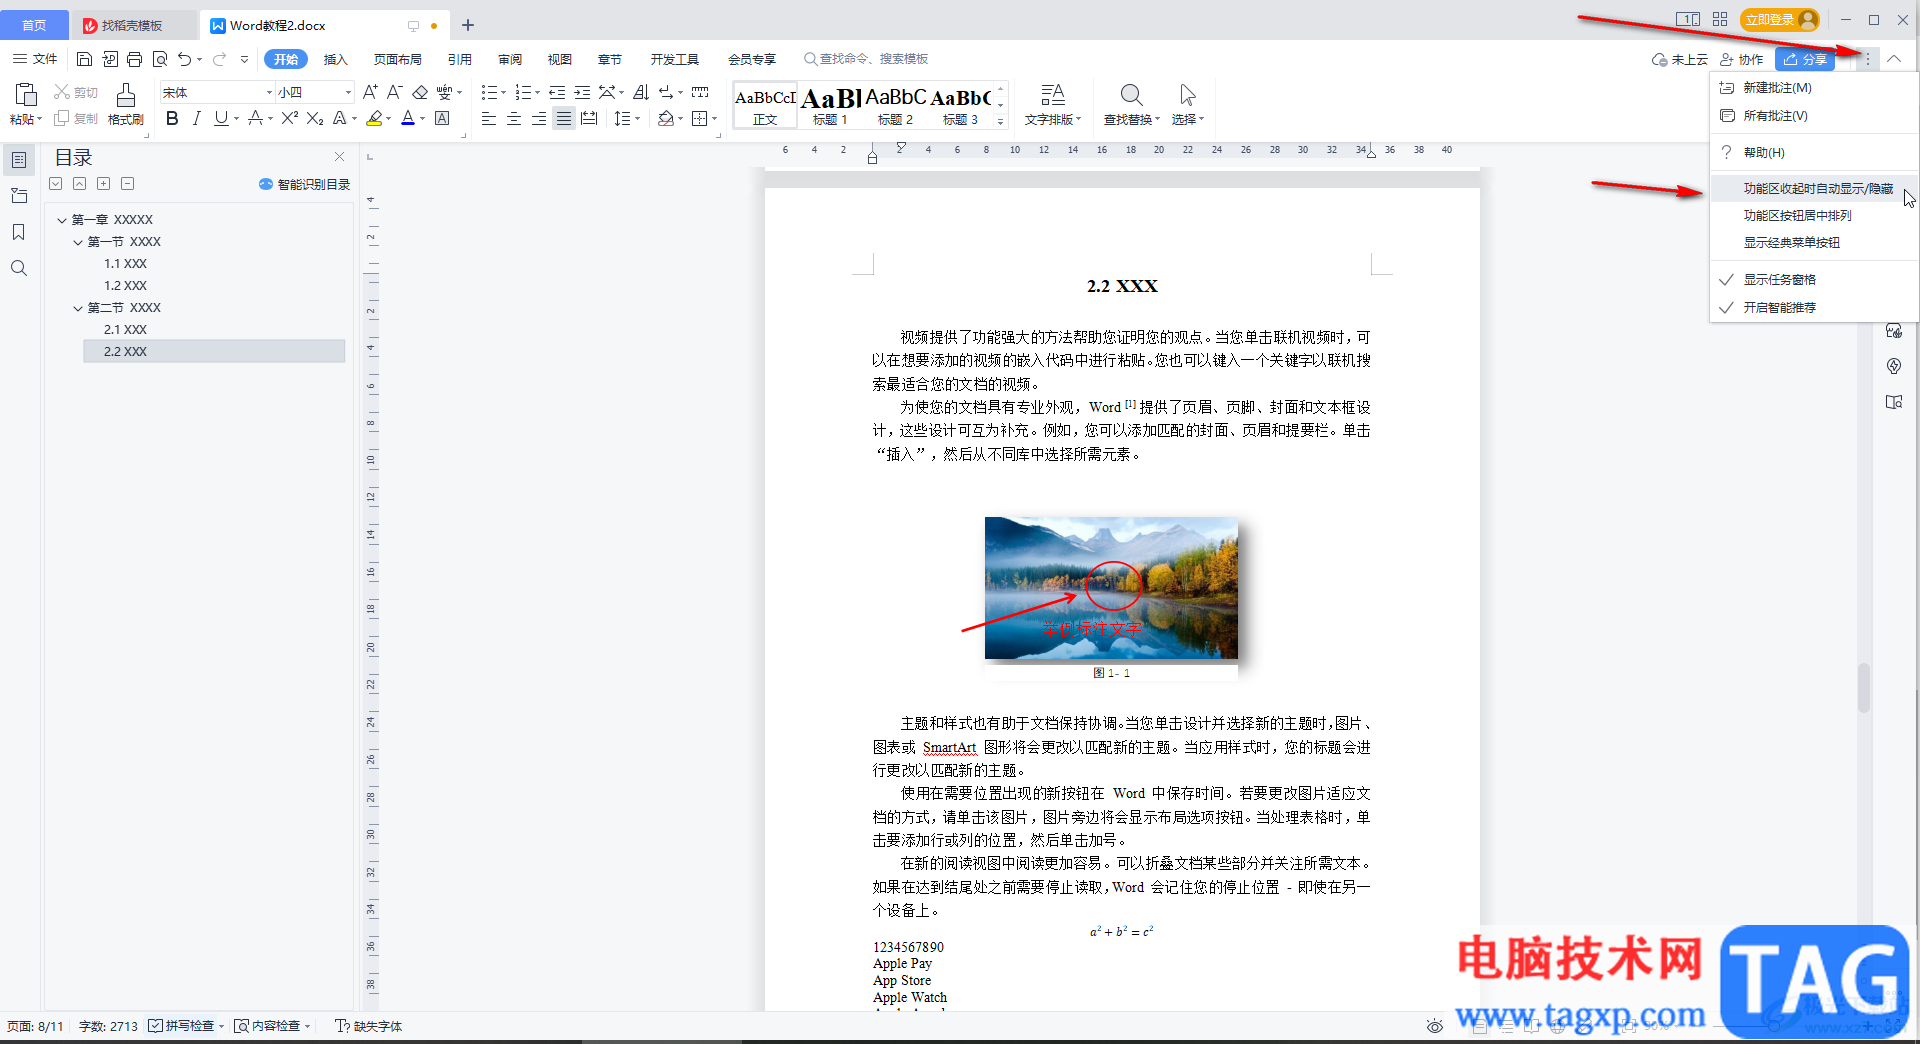Open the Search icon in left sidebar
This screenshot has width=1920, height=1044.
18,268
